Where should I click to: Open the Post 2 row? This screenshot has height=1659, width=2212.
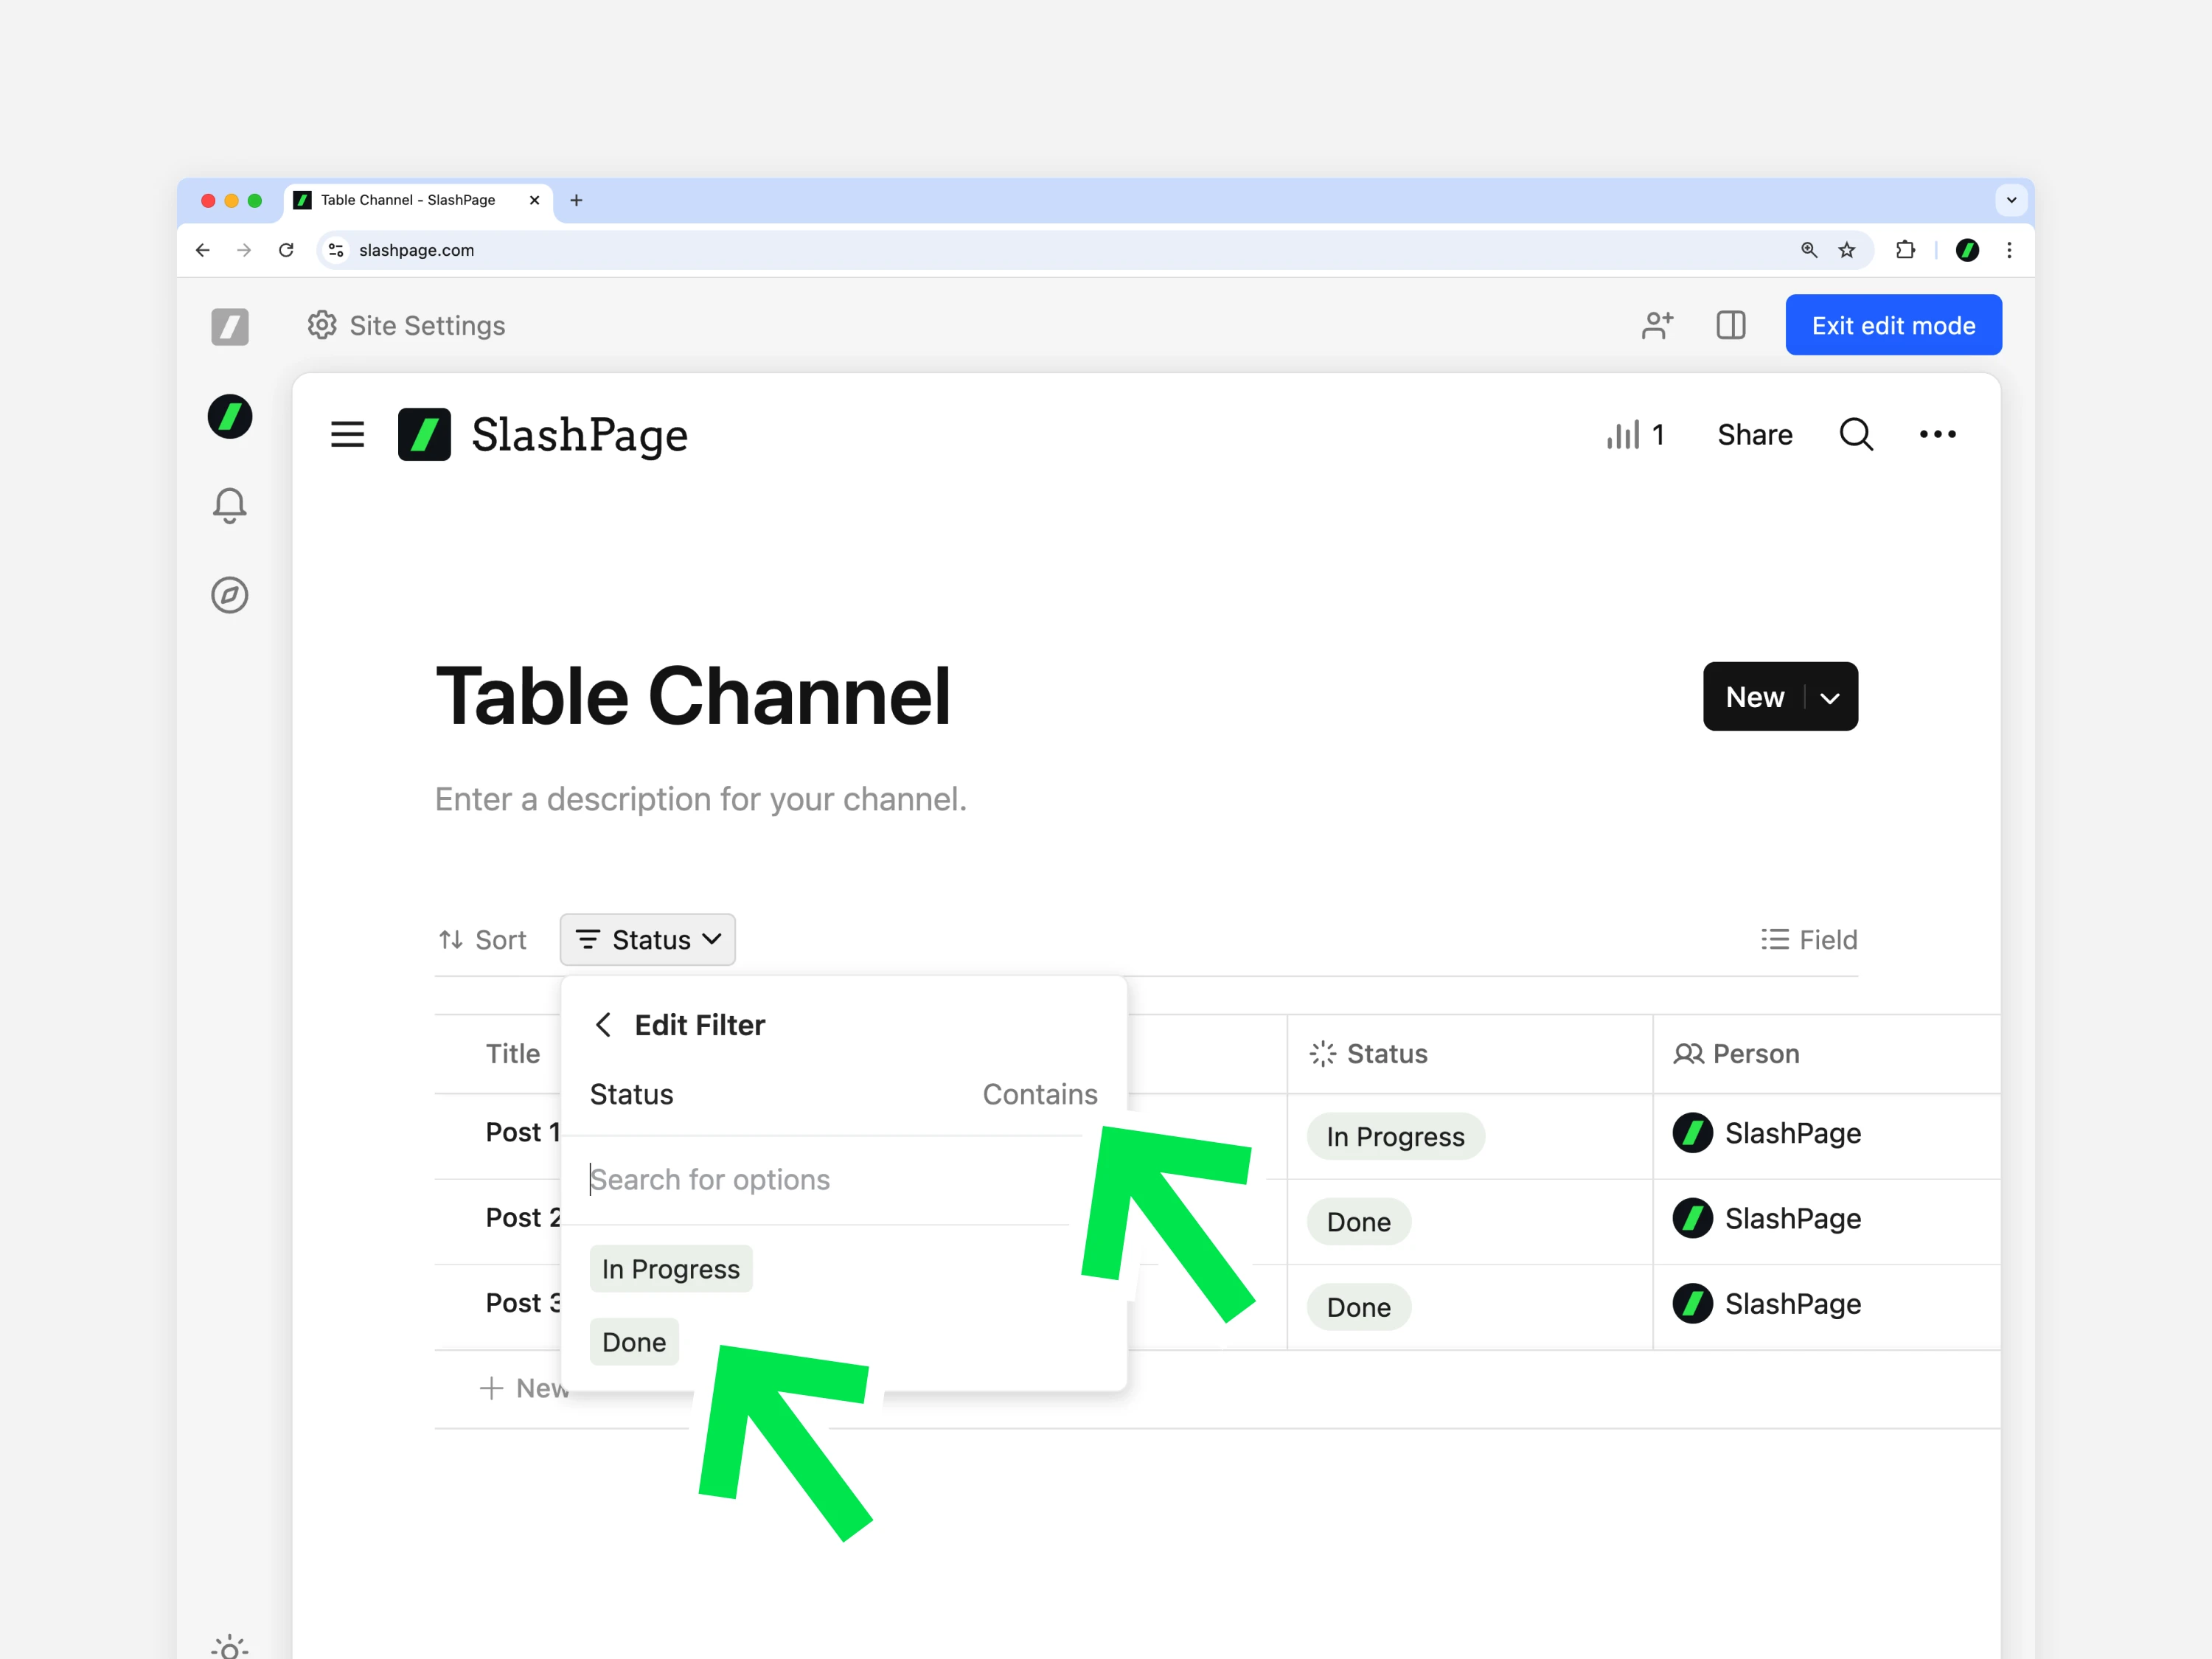coord(521,1217)
